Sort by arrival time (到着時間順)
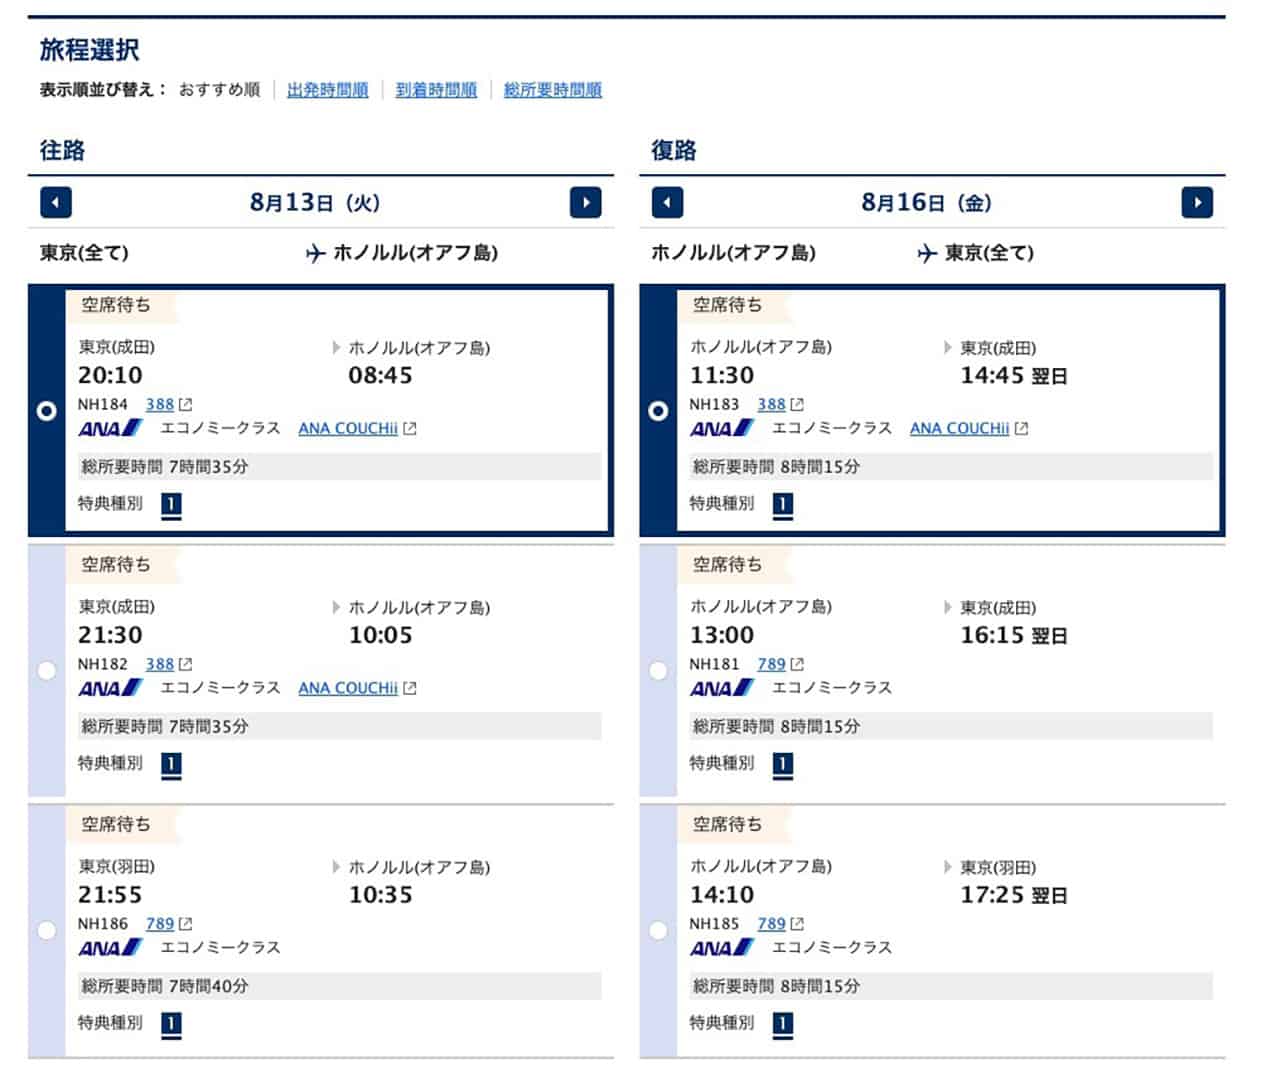This screenshot has height=1078, width=1280. (436, 90)
